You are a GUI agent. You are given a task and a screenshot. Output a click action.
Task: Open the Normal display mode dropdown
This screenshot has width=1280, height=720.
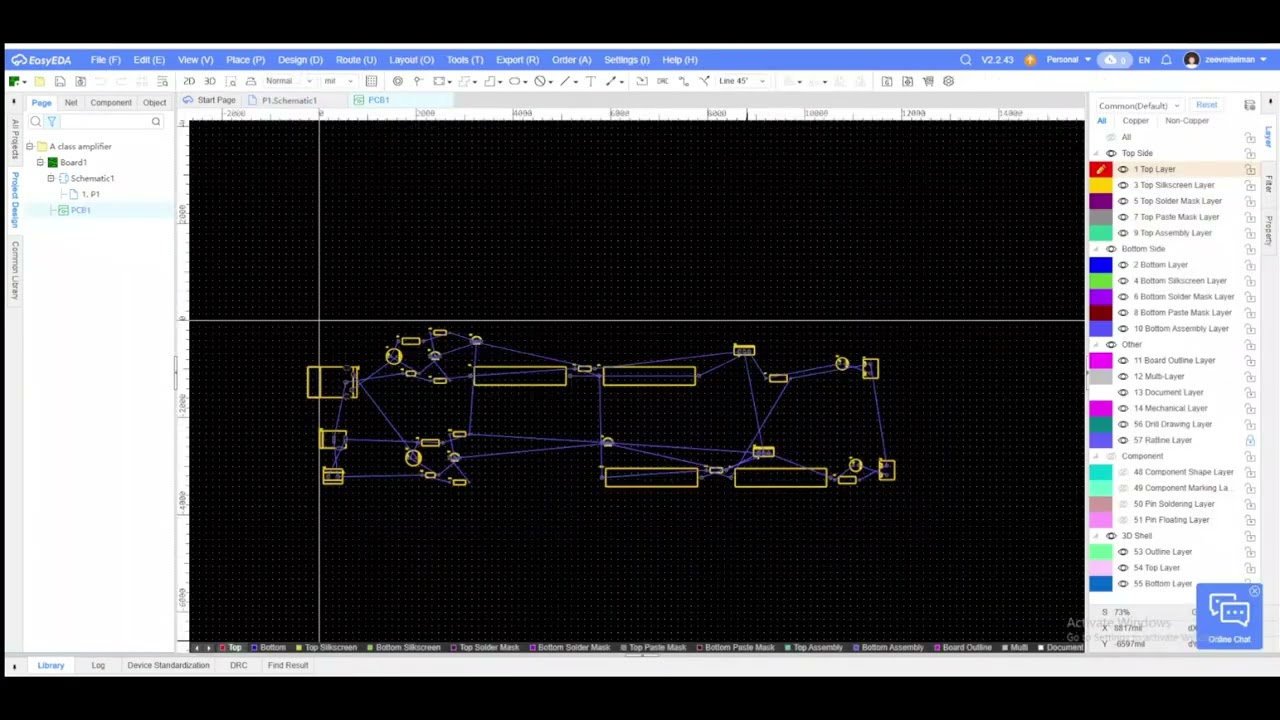[x=288, y=81]
